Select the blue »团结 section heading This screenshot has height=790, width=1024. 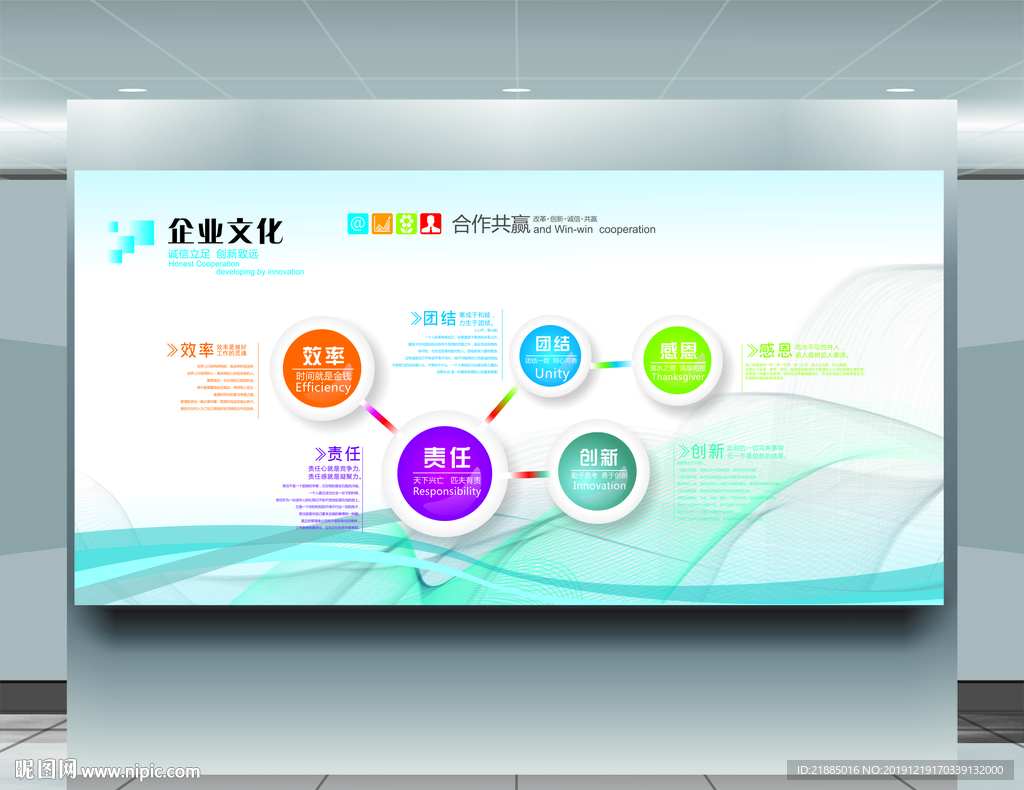tap(433, 318)
